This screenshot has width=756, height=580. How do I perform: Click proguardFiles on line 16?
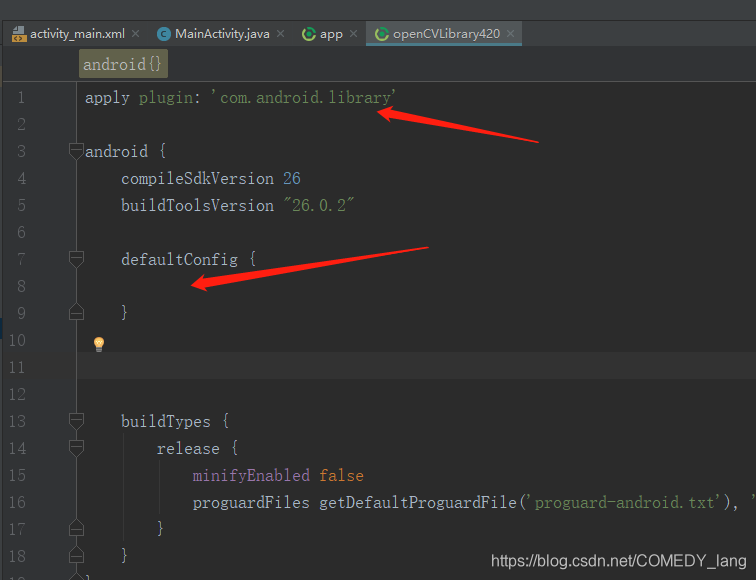[x=251, y=503]
